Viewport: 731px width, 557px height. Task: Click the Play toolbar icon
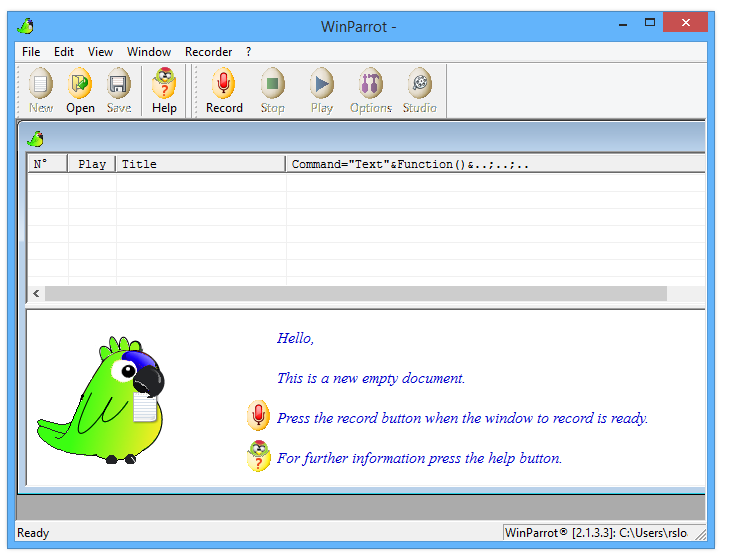point(322,84)
